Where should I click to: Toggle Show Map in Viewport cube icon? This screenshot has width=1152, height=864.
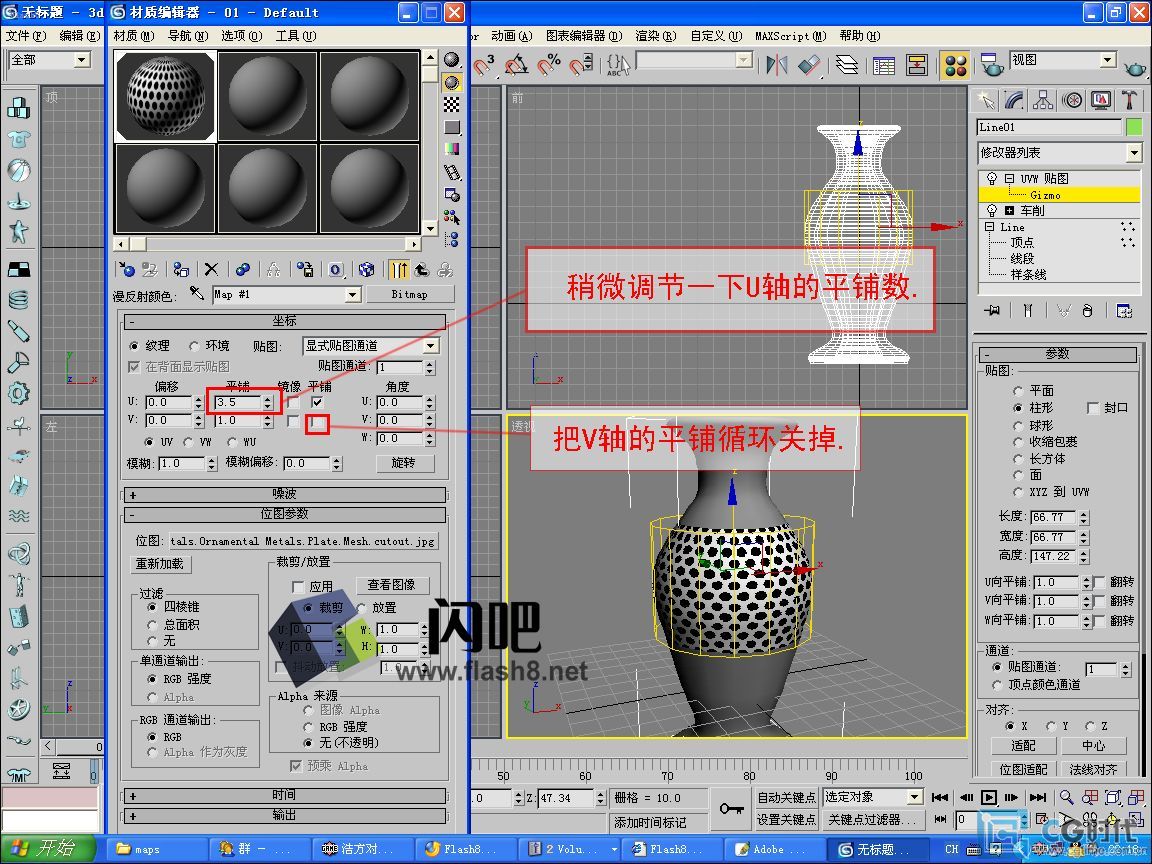tap(367, 269)
